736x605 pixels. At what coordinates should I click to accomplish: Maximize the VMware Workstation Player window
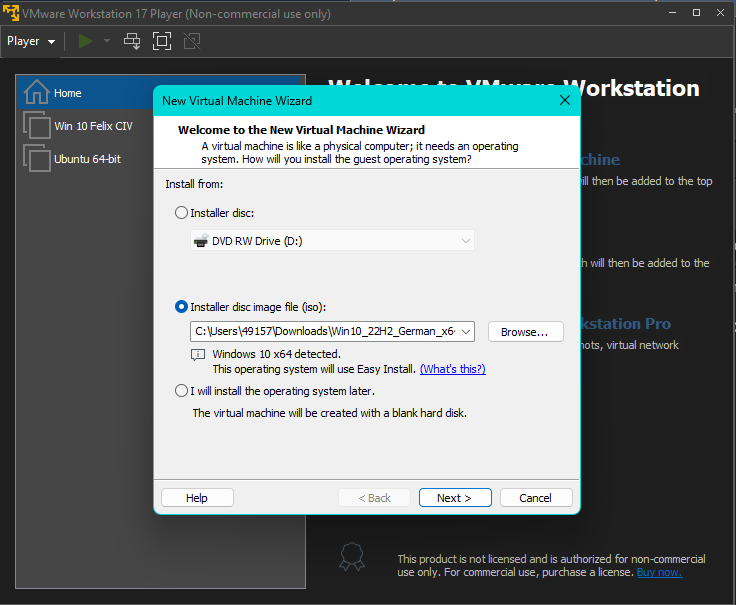click(x=697, y=13)
